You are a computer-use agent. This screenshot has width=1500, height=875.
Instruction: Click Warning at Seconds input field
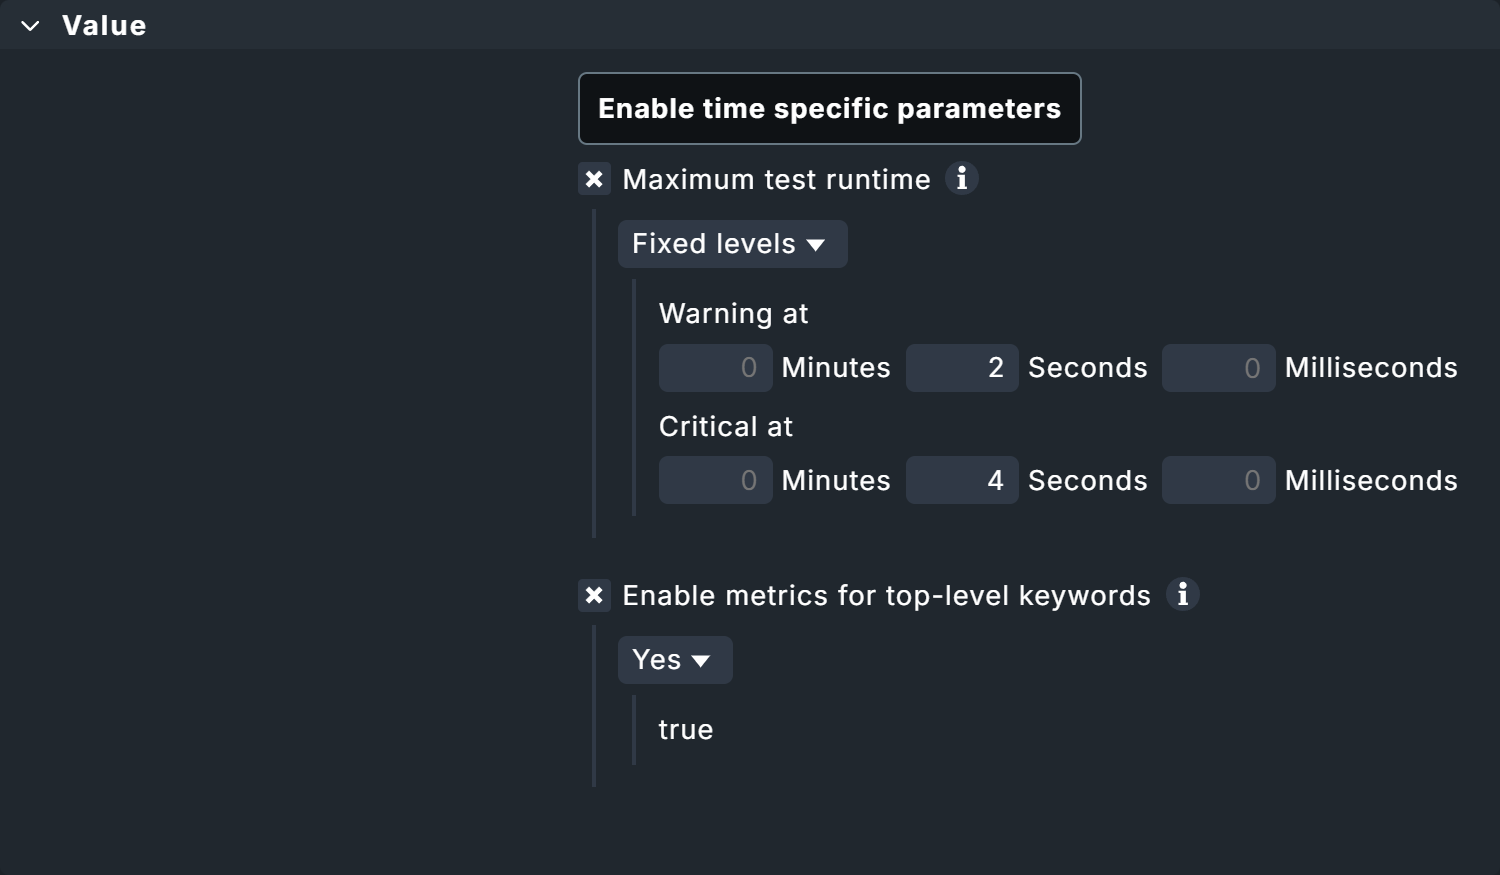pos(961,368)
